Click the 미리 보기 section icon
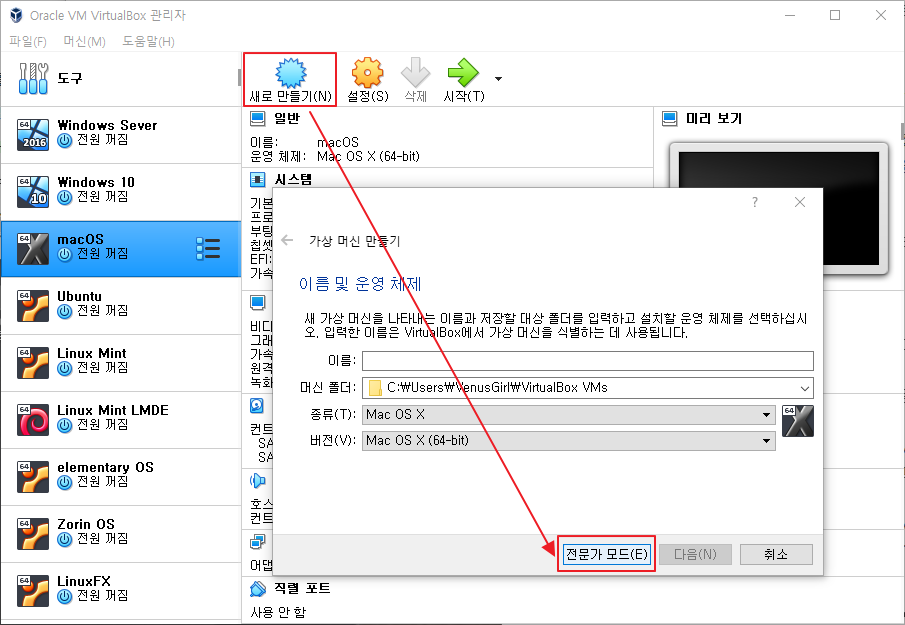905x625 pixels. pyautogui.click(x=670, y=118)
